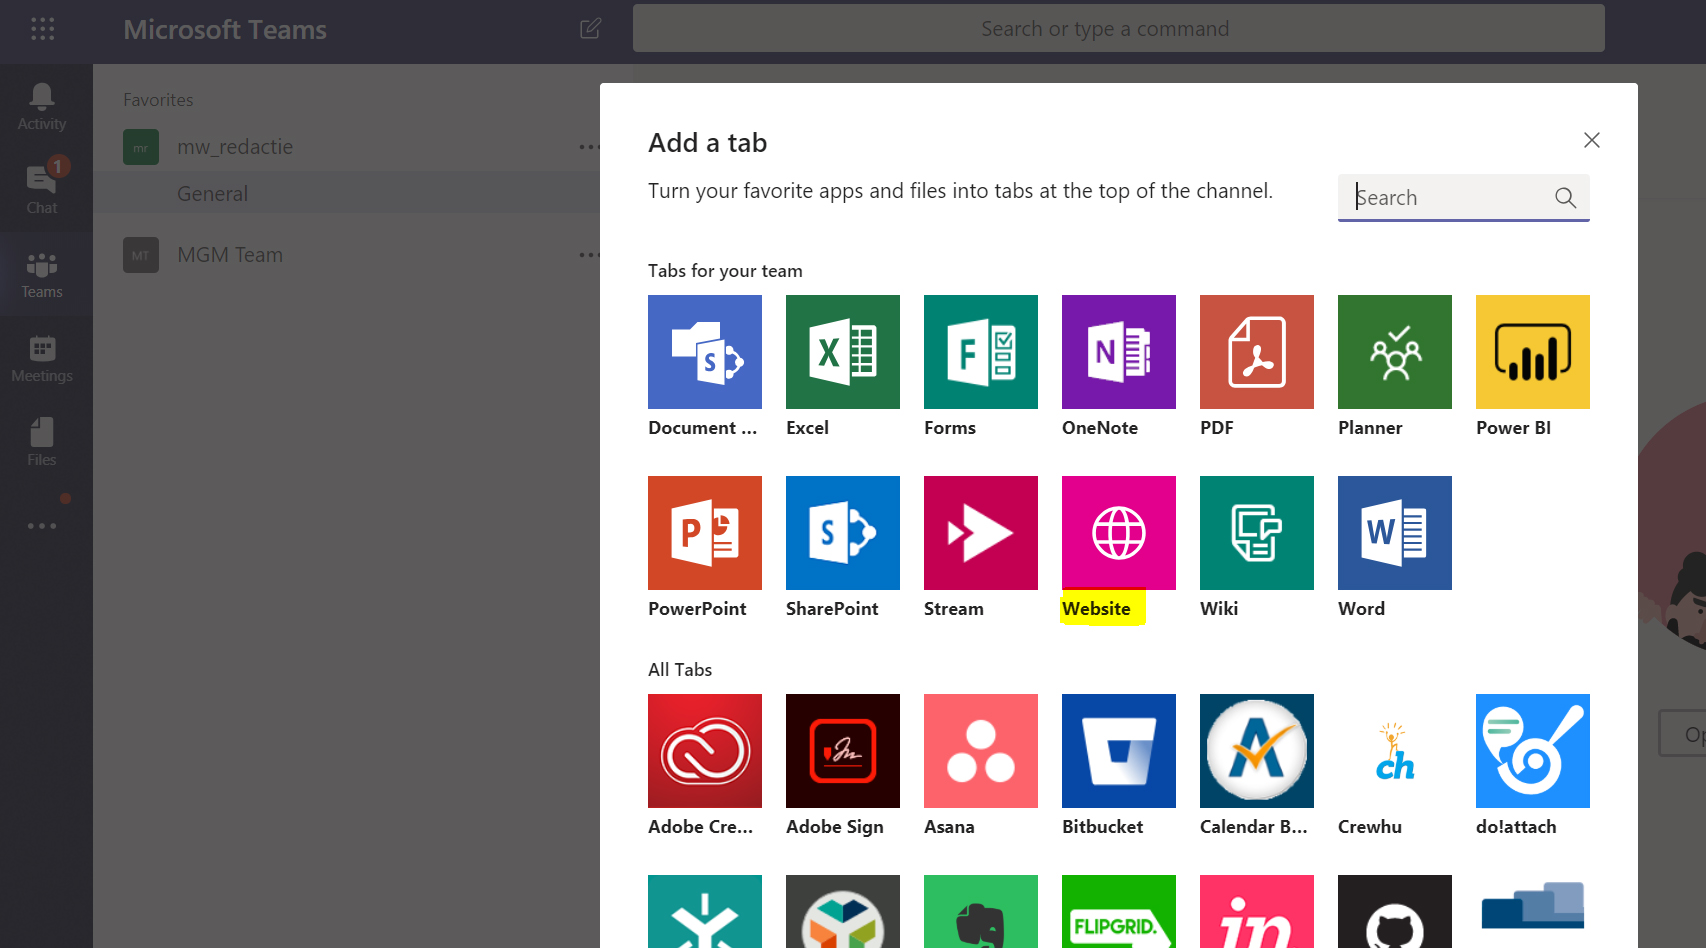Open Meetings calendar in sidebar
The width and height of the screenshot is (1706, 948).
coord(42,359)
